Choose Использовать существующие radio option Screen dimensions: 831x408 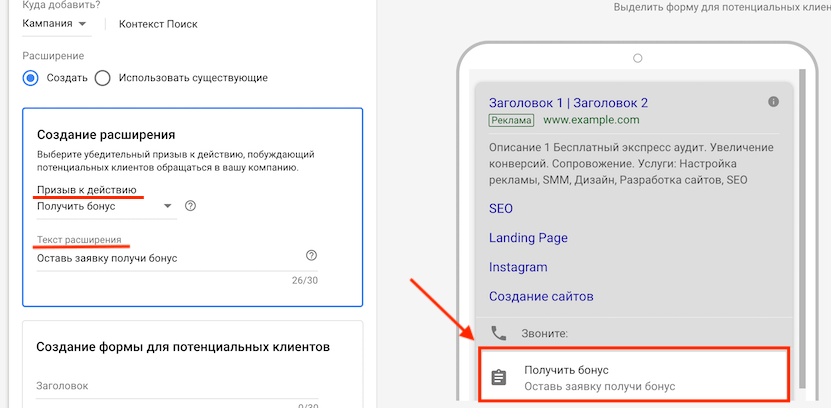[102, 78]
